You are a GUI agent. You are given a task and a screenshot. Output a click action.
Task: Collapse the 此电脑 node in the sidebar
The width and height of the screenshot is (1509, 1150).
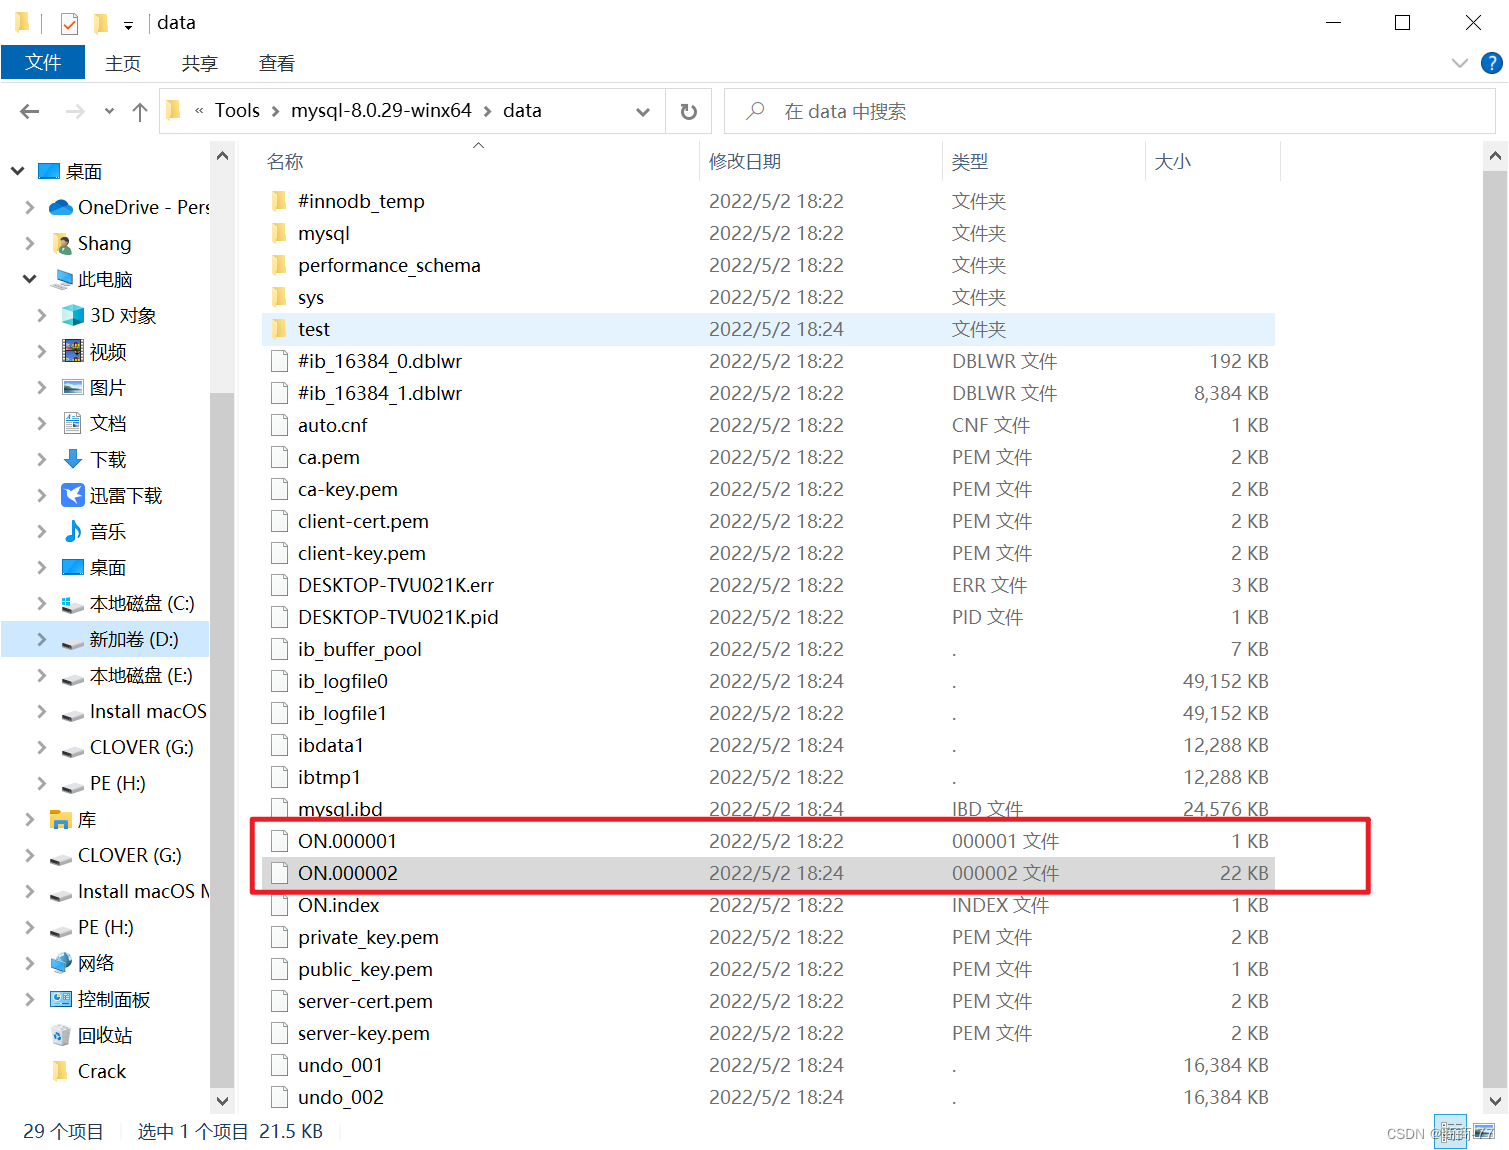click(x=29, y=279)
